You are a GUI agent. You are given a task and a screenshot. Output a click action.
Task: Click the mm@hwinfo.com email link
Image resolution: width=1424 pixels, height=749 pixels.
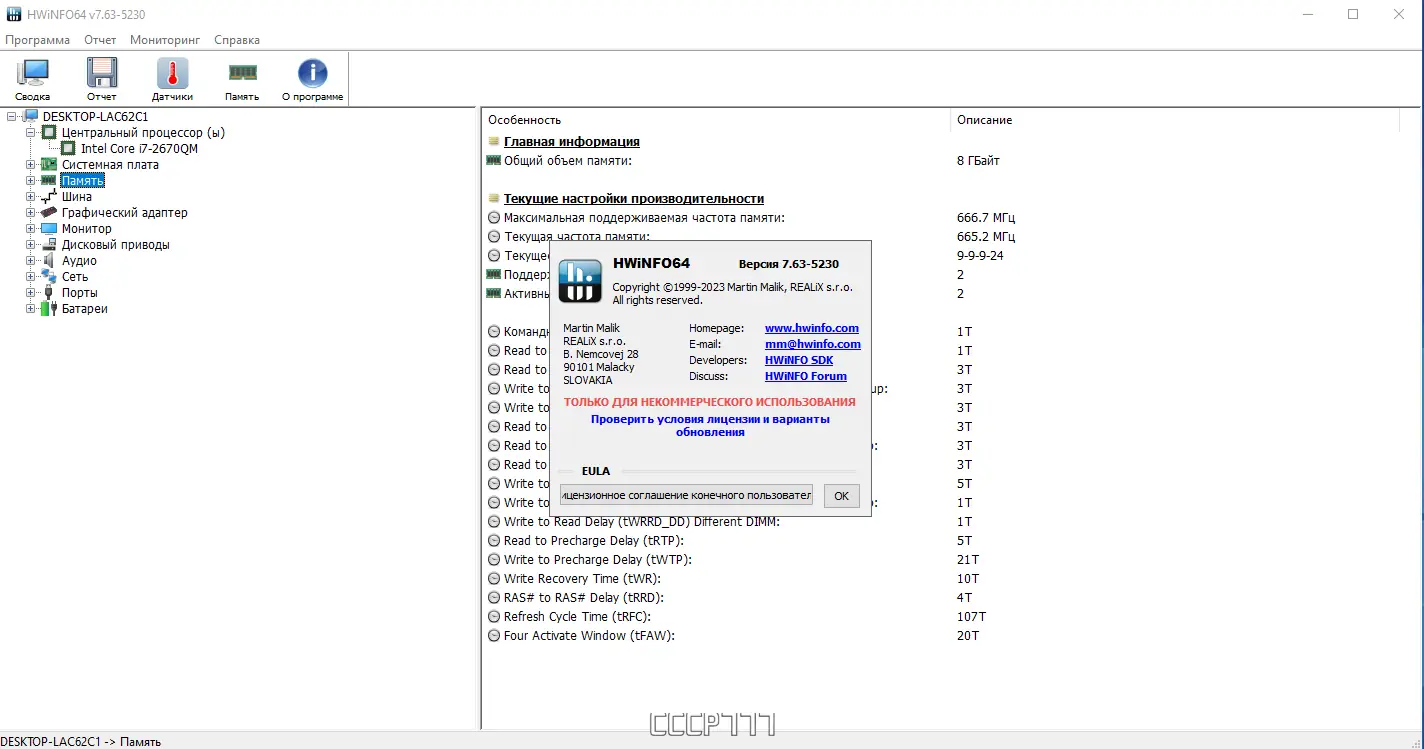813,344
